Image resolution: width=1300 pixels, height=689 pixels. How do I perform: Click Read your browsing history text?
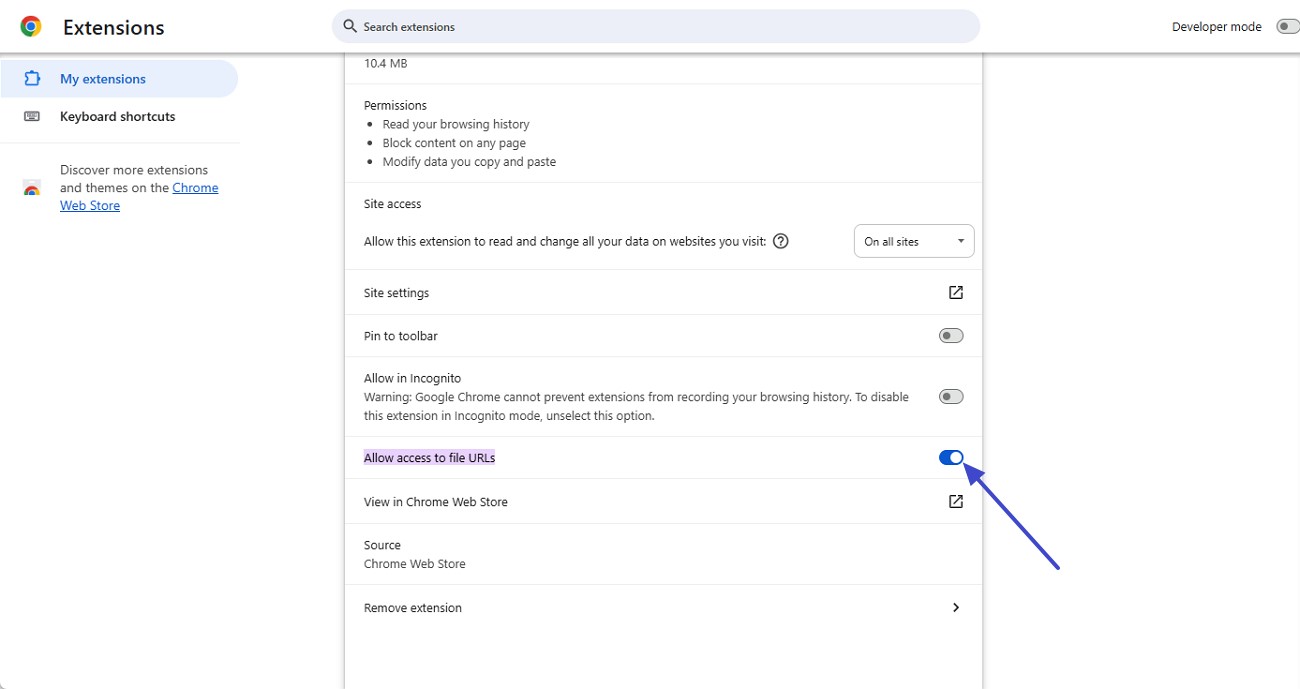pyautogui.click(x=456, y=124)
